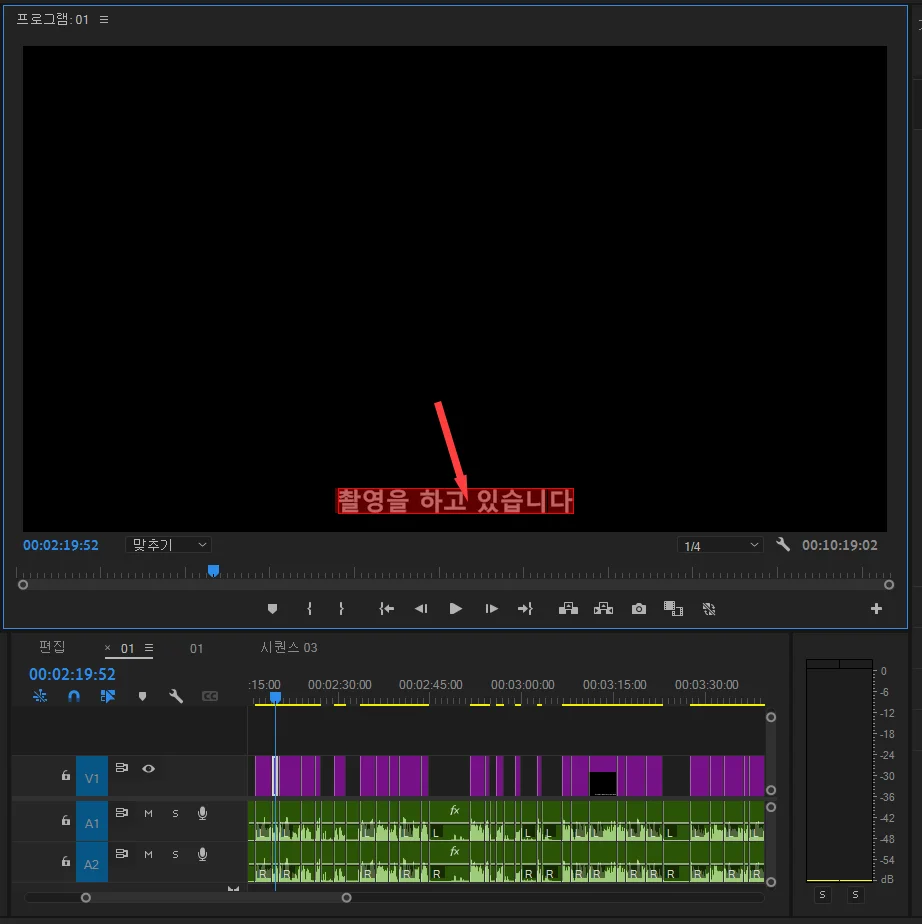This screenshot has height=924, width=922.
Task: Enable voice-over record on A2
Action: click(202, 854)
